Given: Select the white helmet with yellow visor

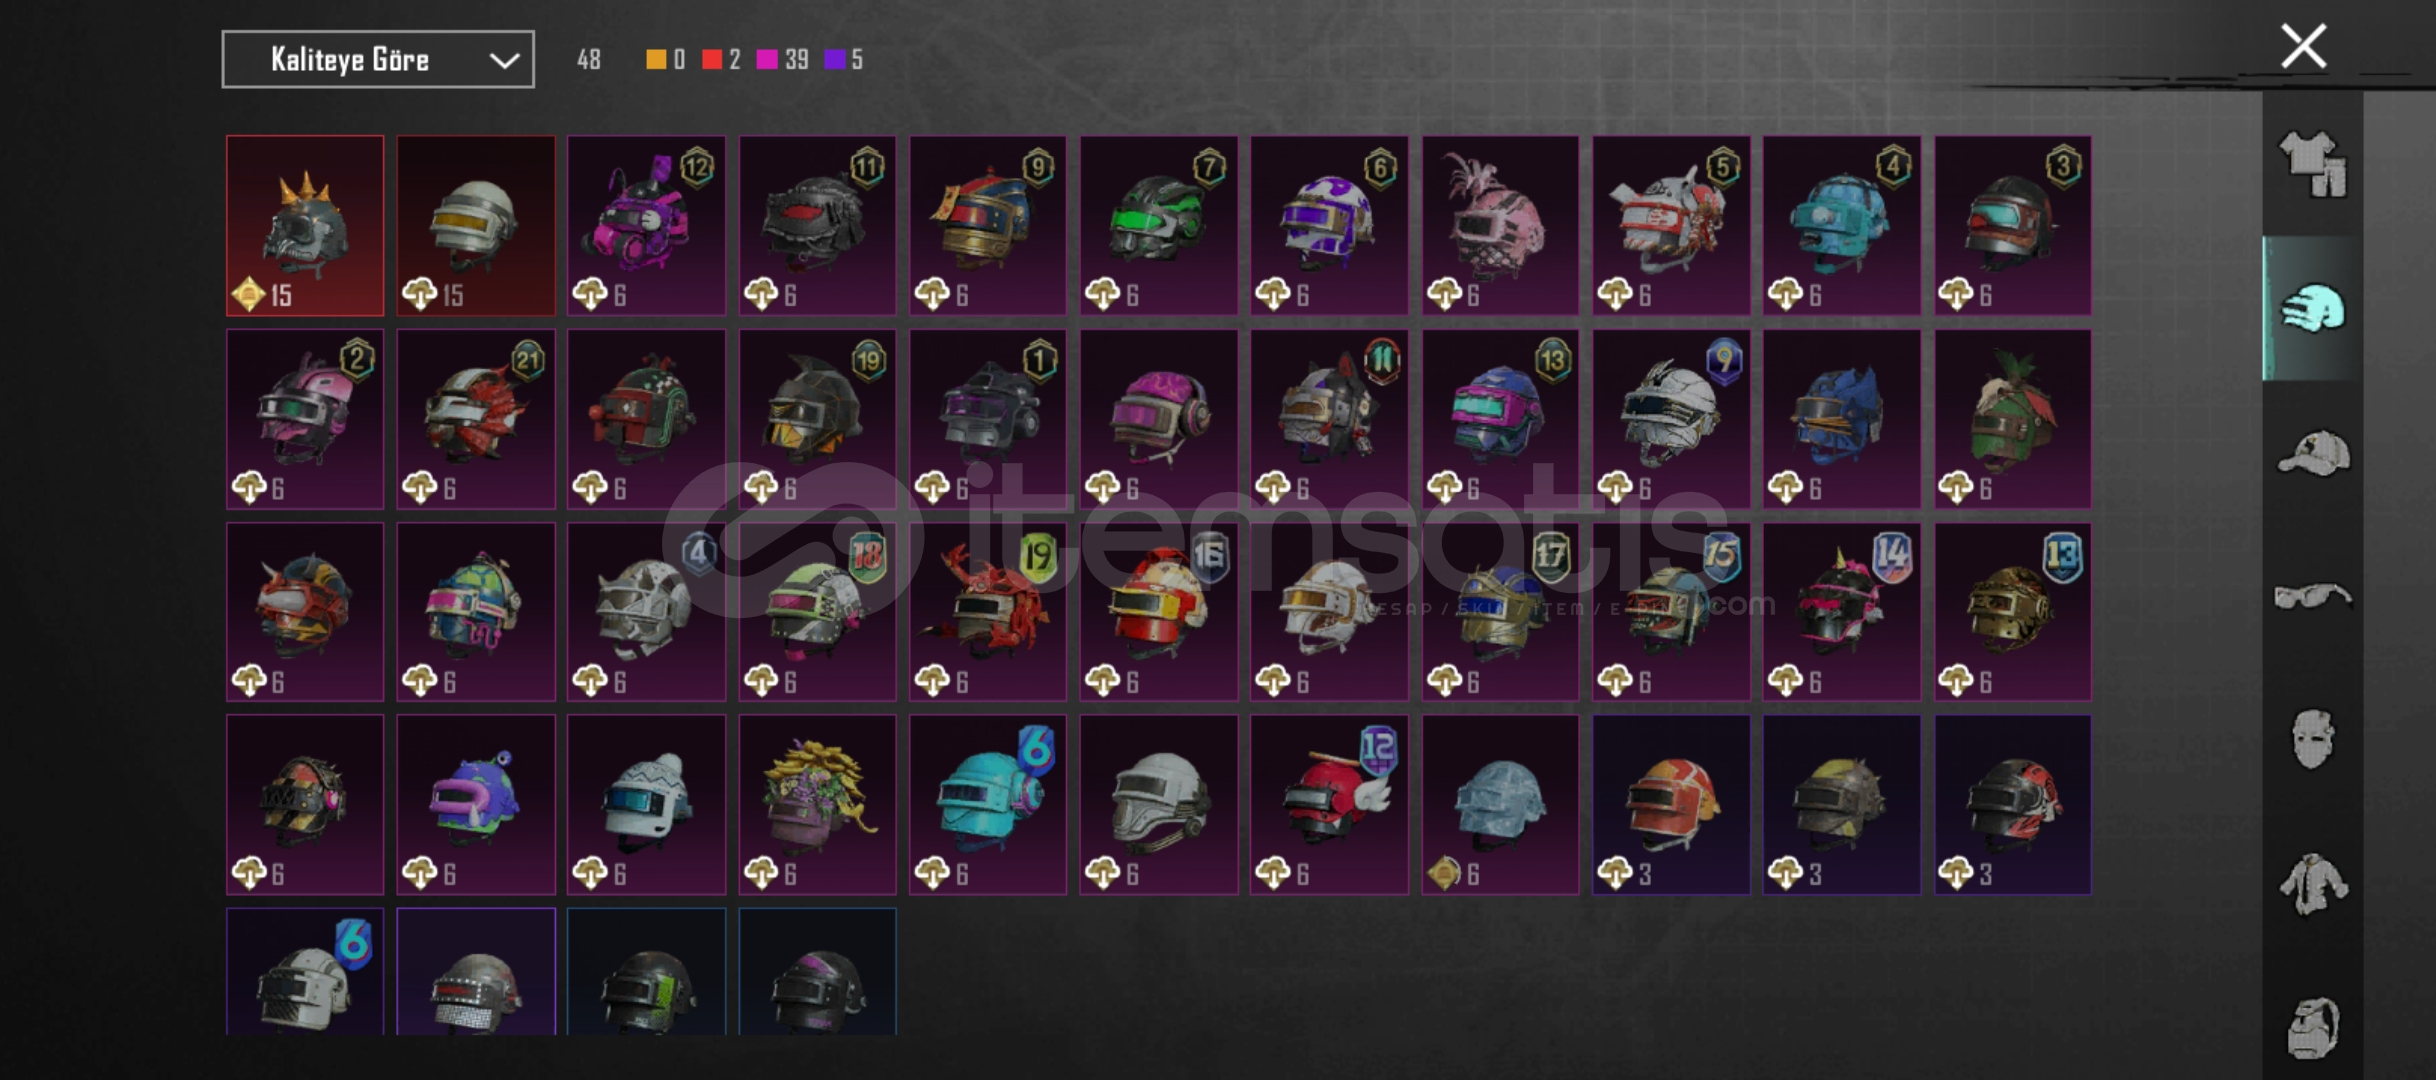Looking at the screenshot, I should (476, 226).
